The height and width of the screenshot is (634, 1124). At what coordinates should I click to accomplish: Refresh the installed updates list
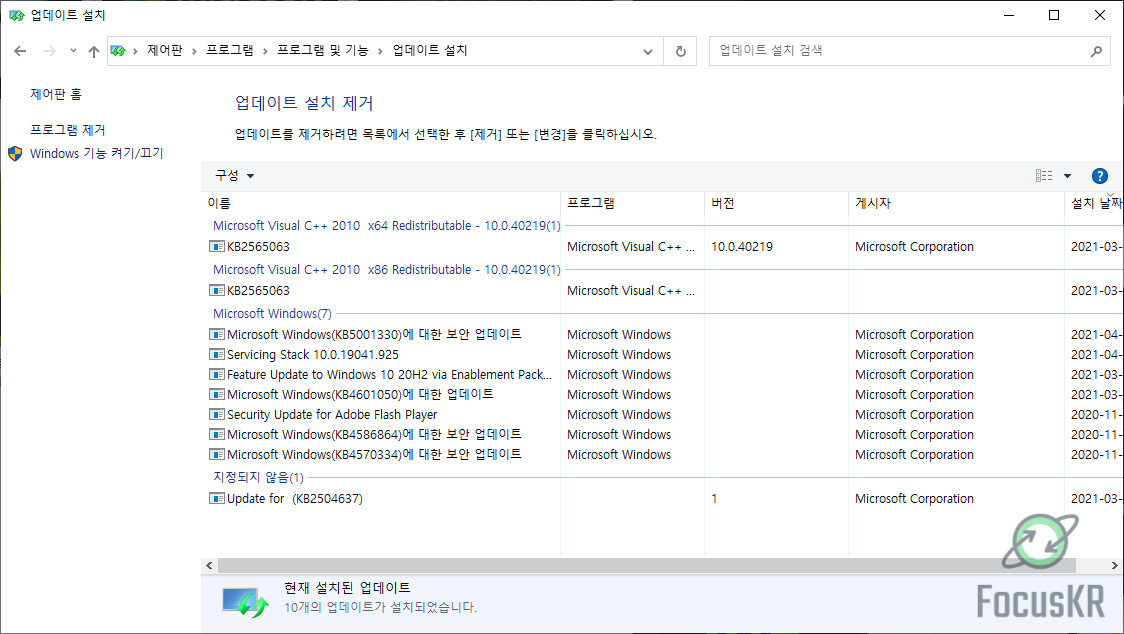click(x=680, y=51)
